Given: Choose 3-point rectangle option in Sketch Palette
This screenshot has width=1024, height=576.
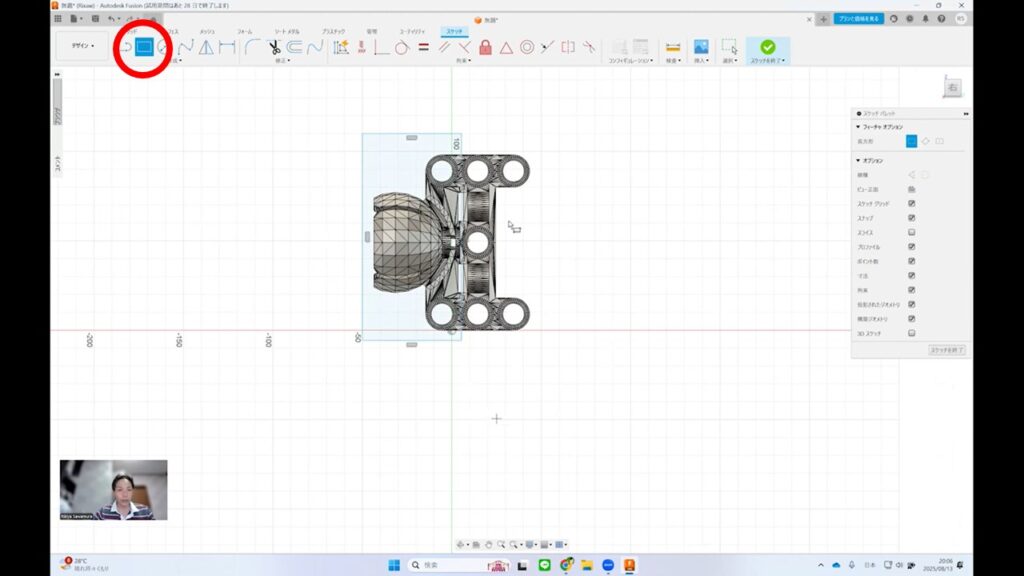Looking at the screenshot, I should 925,141.
